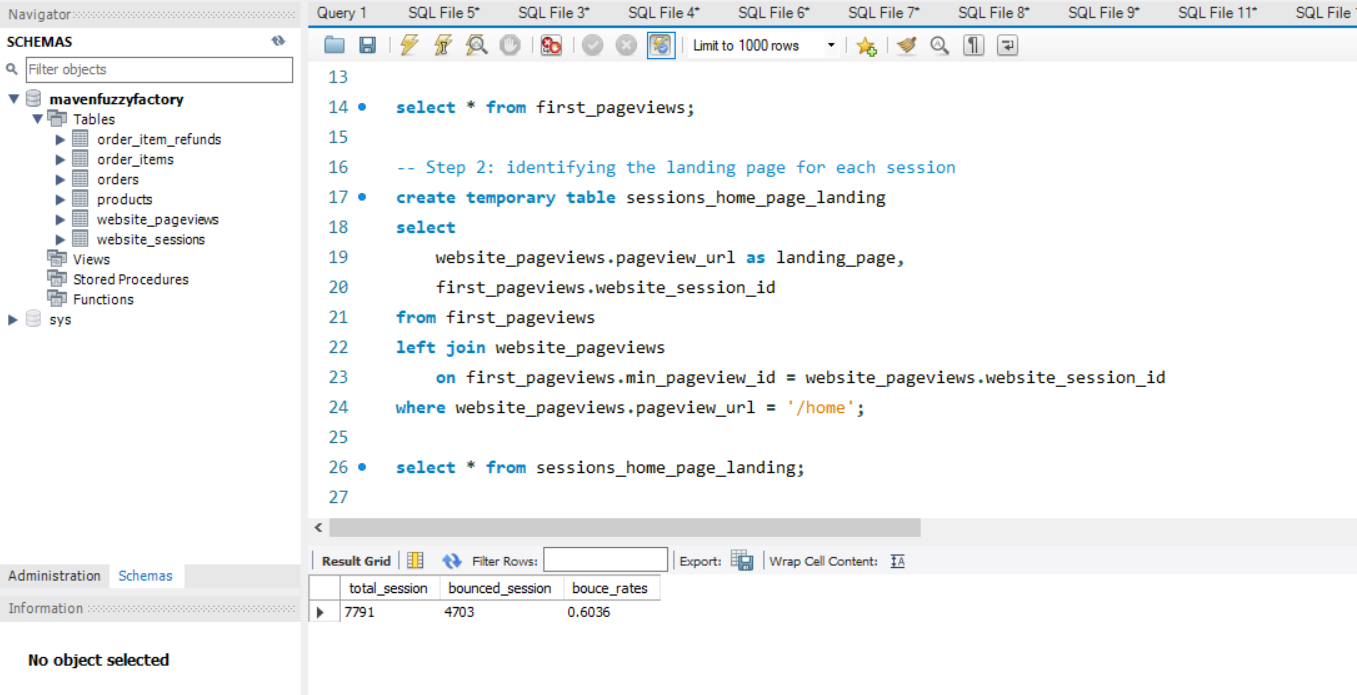This screenshot has height=695, width=1357.
Task: Focus the Filter Rows input field
Action: tap(605, 560)
